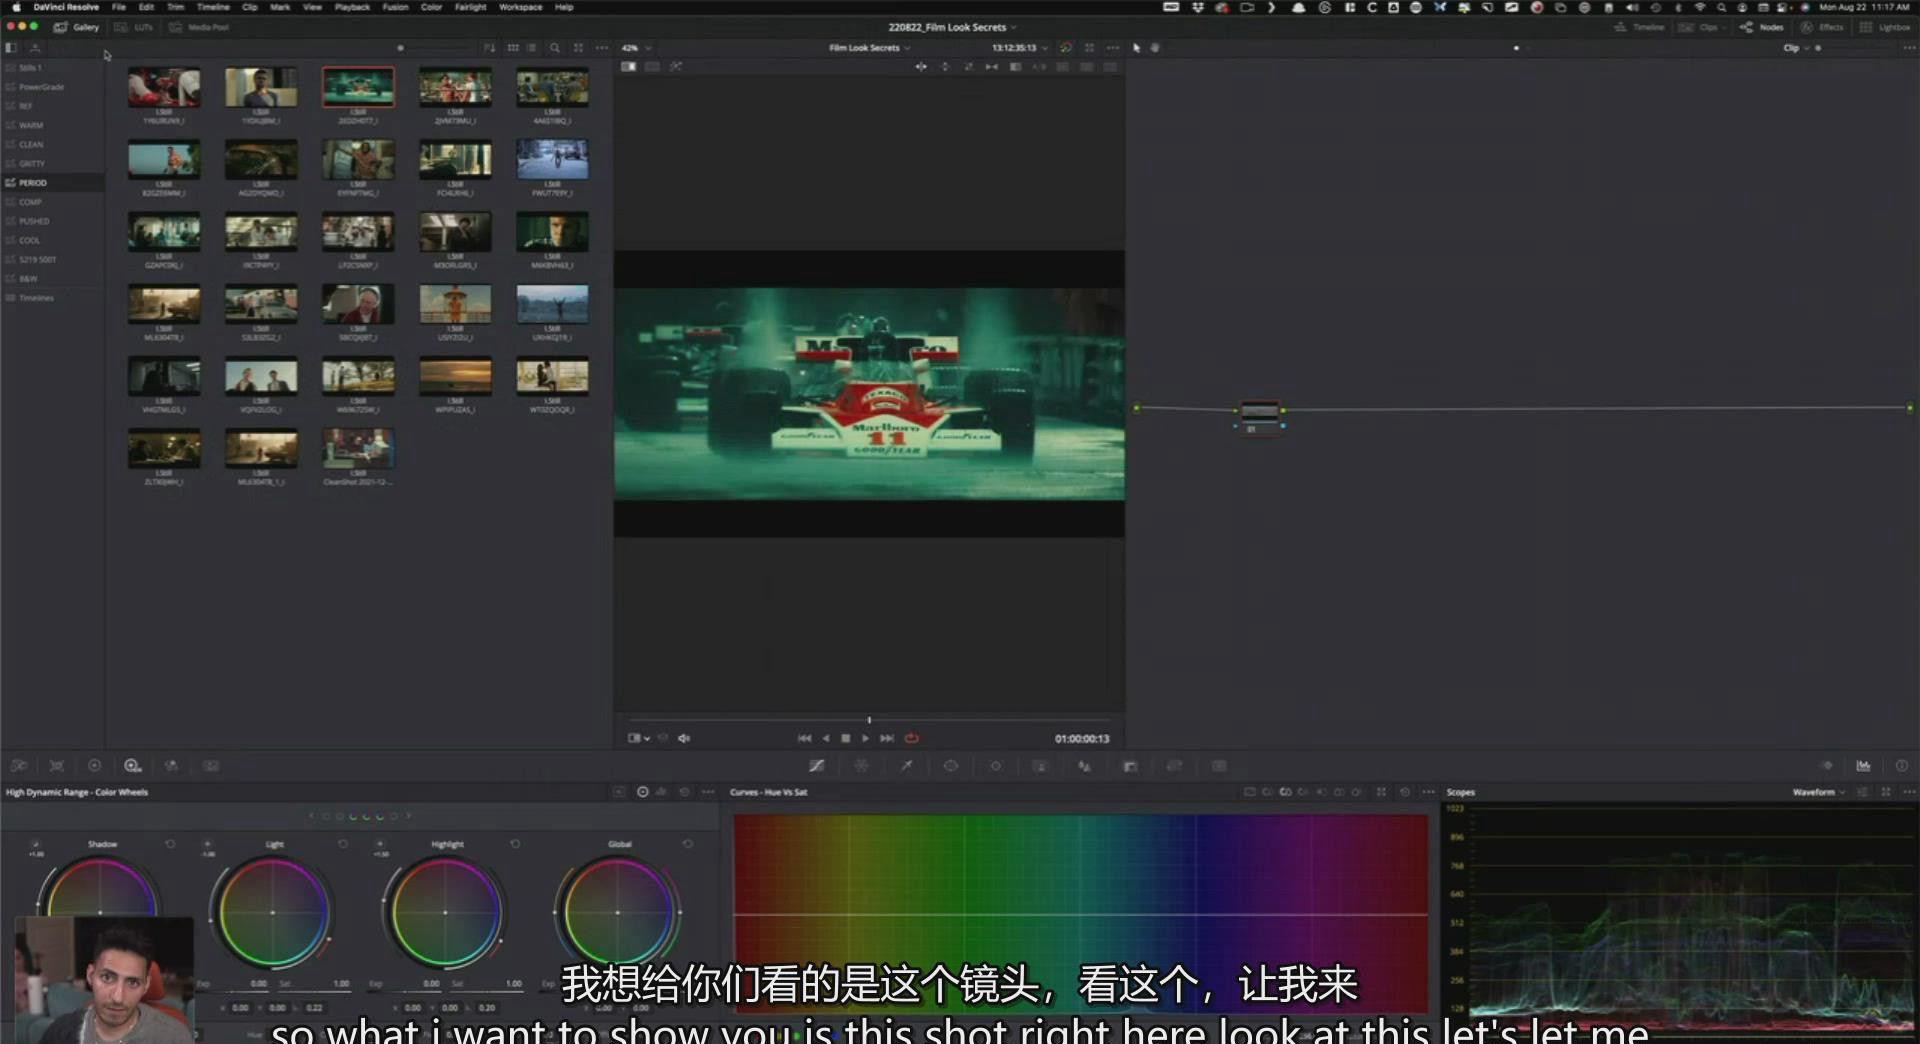Viewport: 1920px width, 1044px height.
Task: Toggle the image wipe viewer icon
Action: (x=628, y=67)
